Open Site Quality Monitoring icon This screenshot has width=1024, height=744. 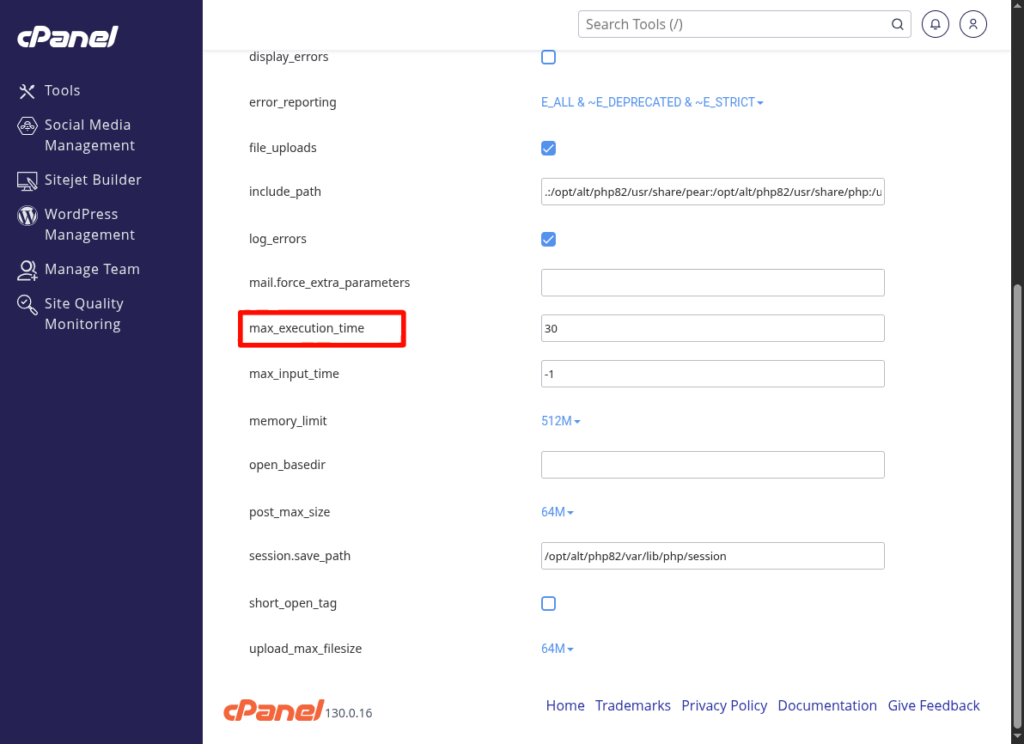pyautogui.click(x=27, y=305)
